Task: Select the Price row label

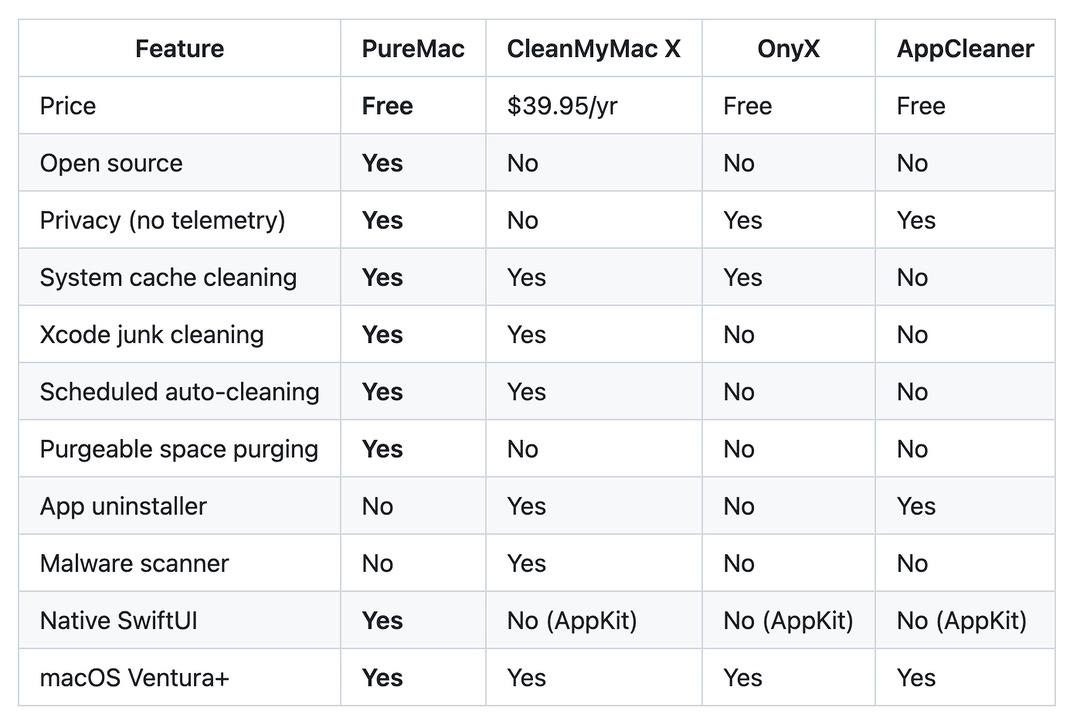Action: [x=68, y=106]
